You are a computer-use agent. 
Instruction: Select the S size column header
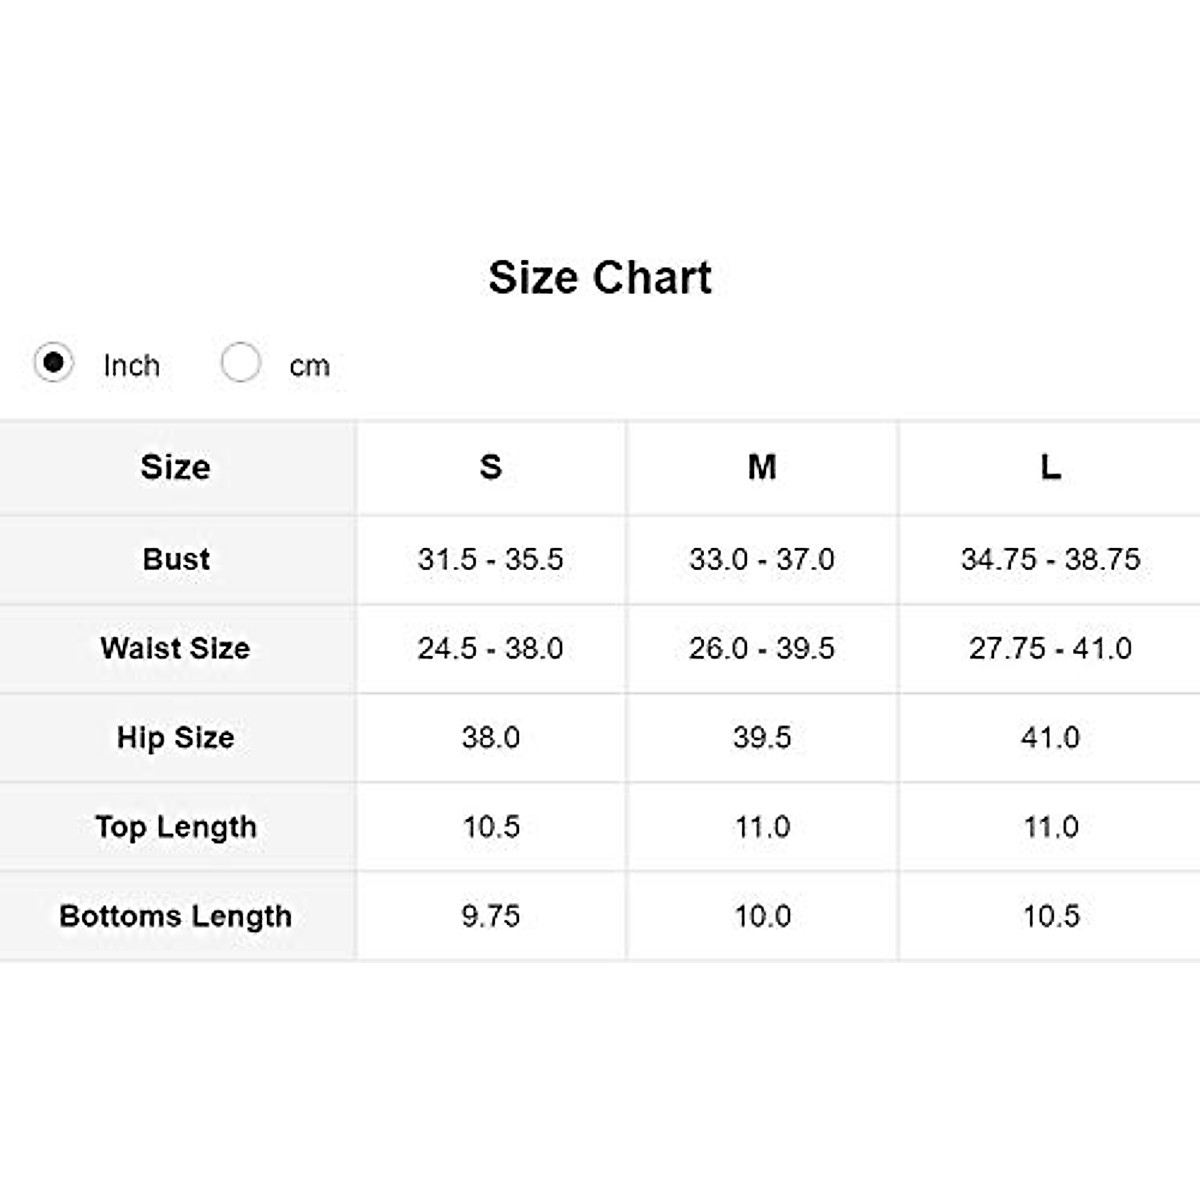pyautogui.click(x=490, y=467)
